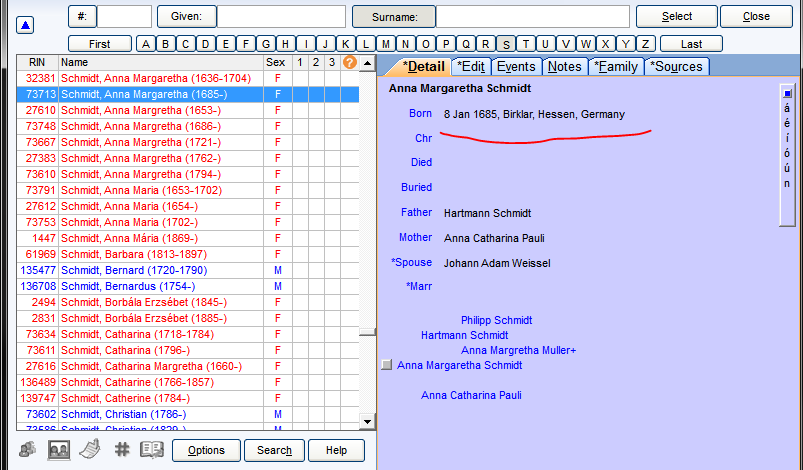Viewport: 803px width, 470px height.
Task: Jump to Last in the index
Action: [691, 44]
